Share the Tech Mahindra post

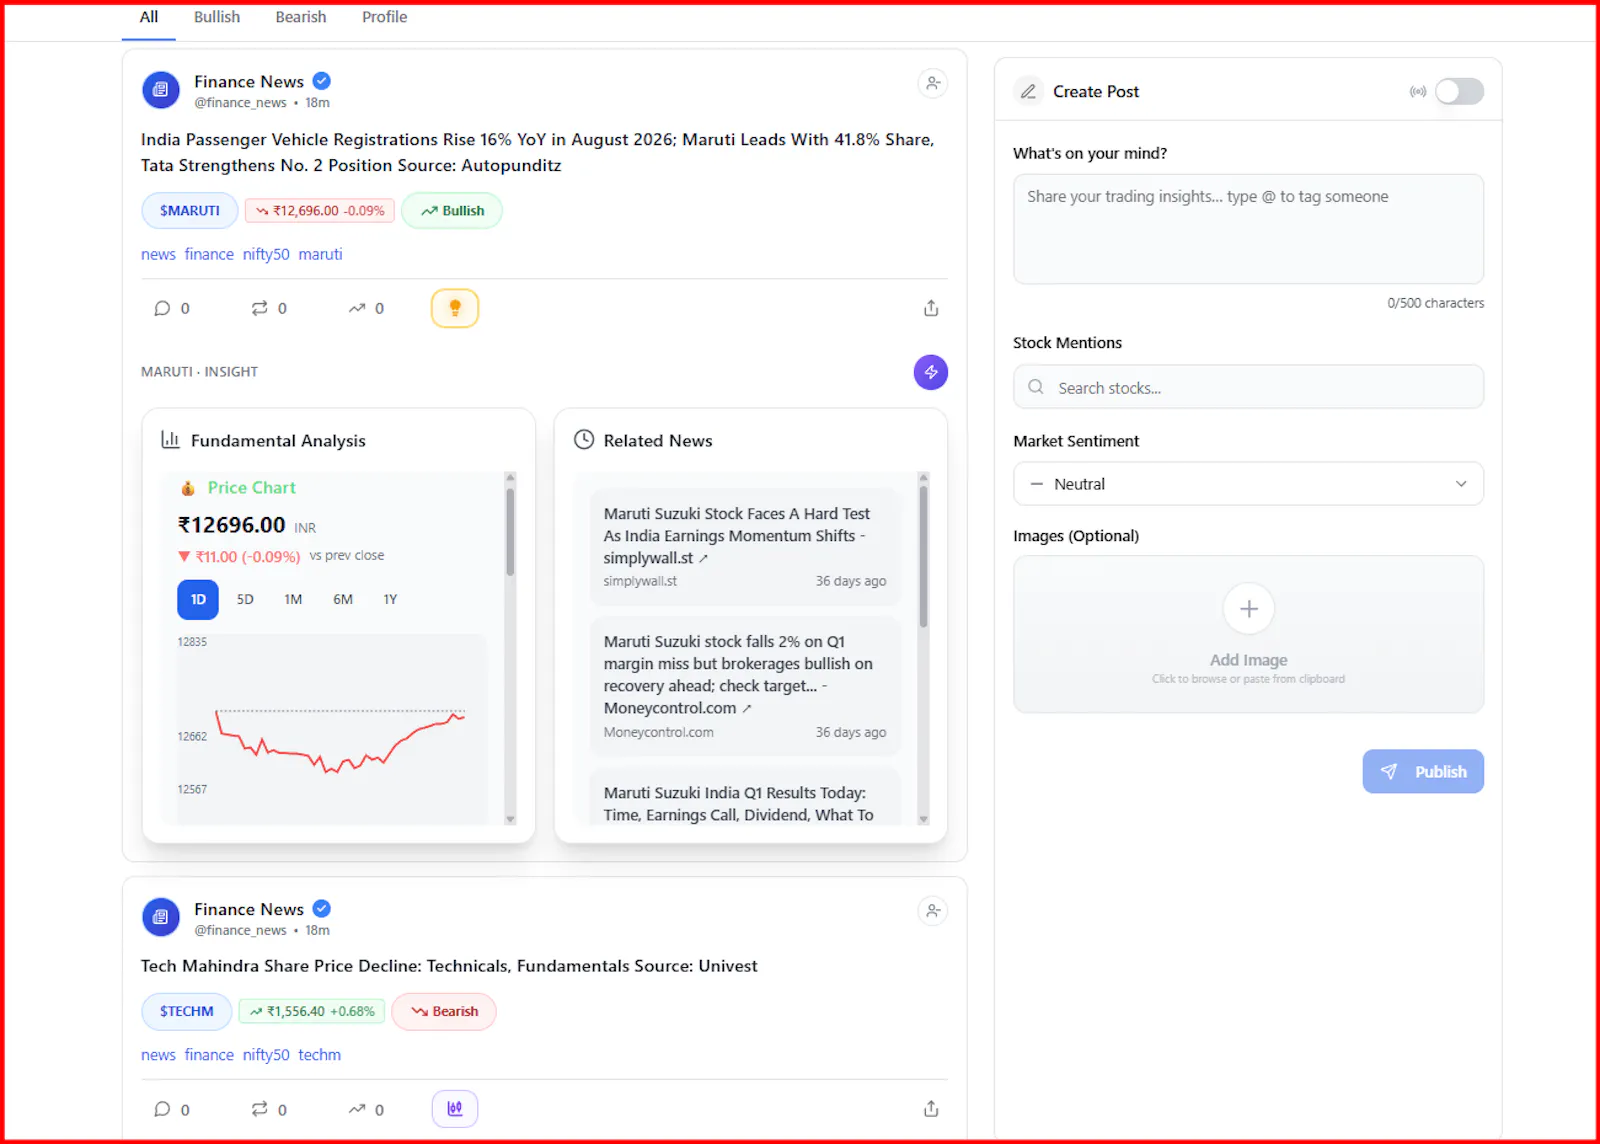[x=931, y=1109]
